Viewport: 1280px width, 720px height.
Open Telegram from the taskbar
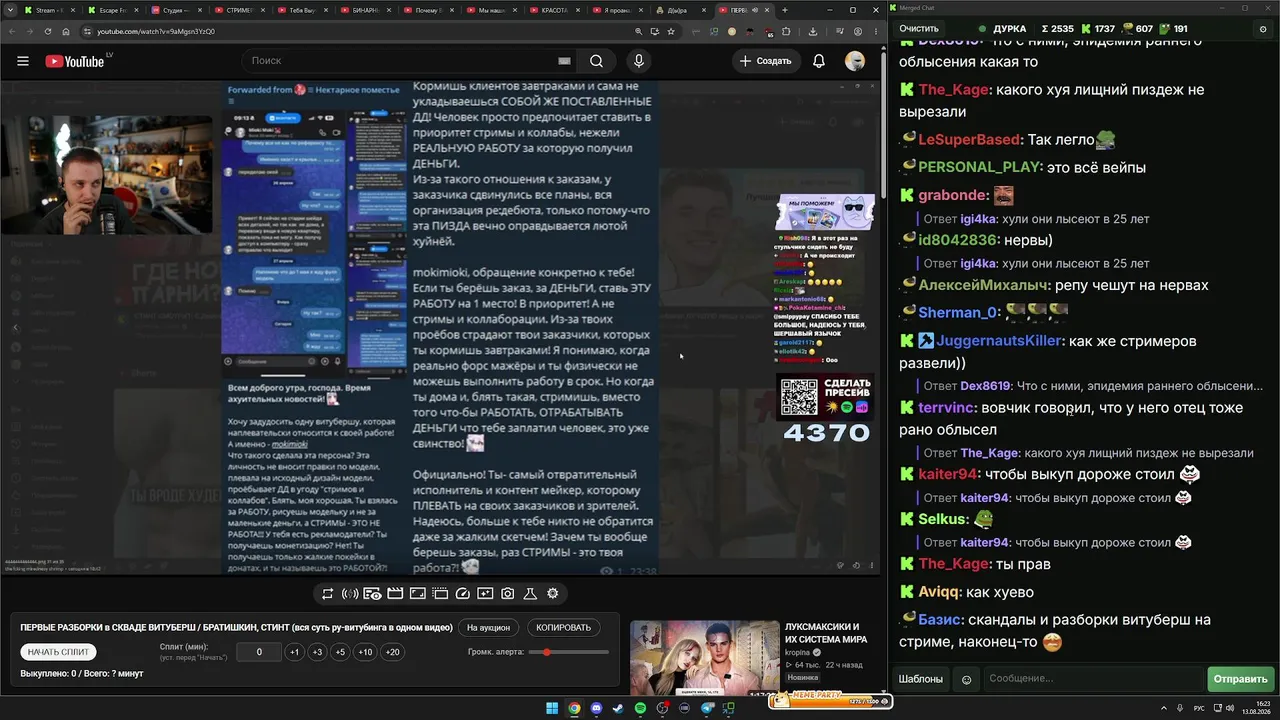(706, 709)
